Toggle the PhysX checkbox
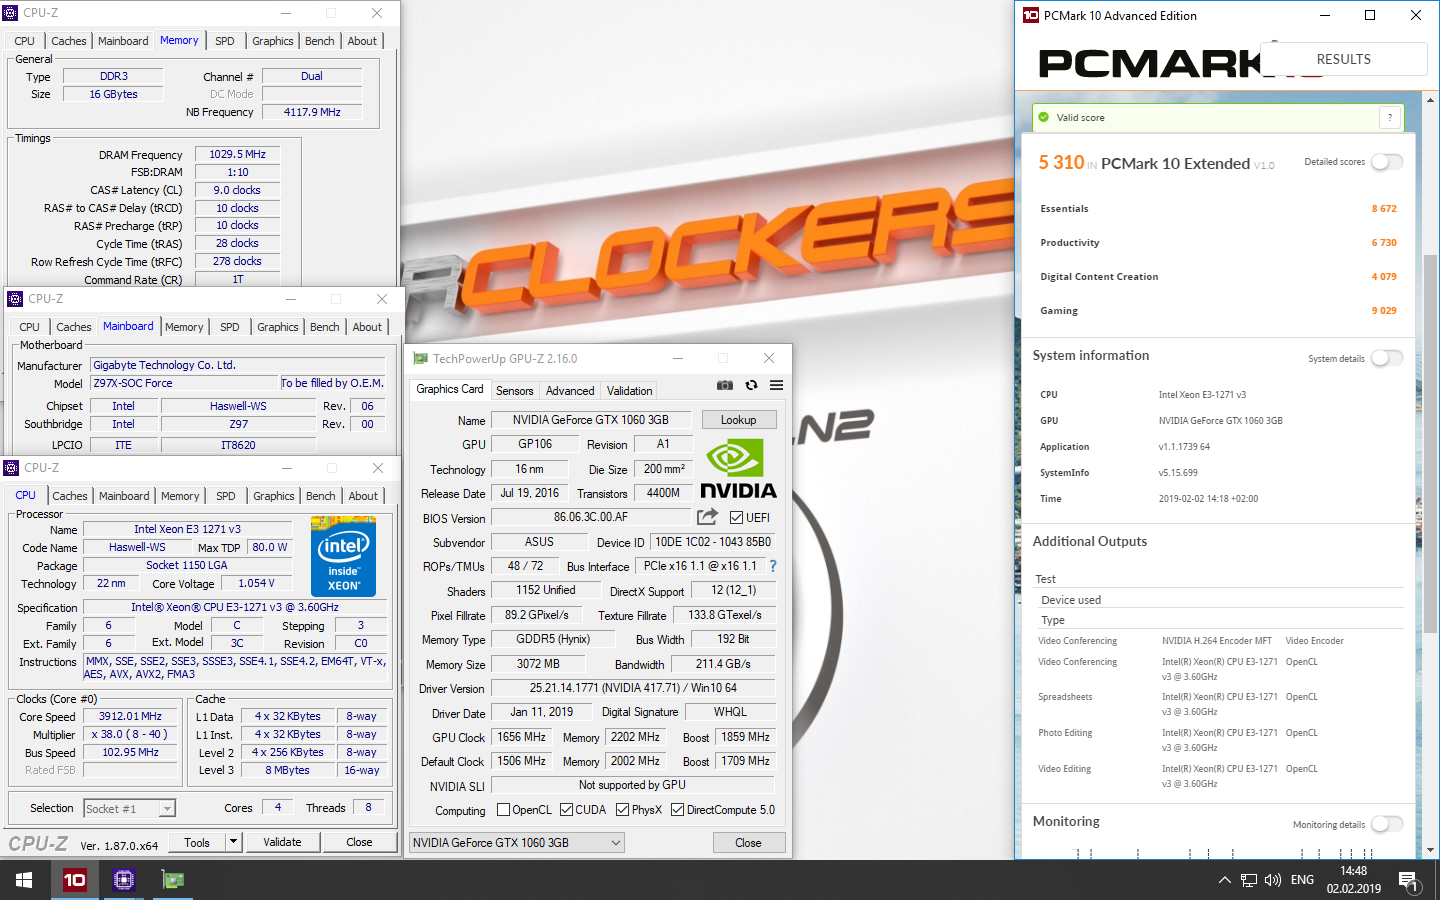The width and height of the screenshot is (1440, 900). [x=622, y=810]
